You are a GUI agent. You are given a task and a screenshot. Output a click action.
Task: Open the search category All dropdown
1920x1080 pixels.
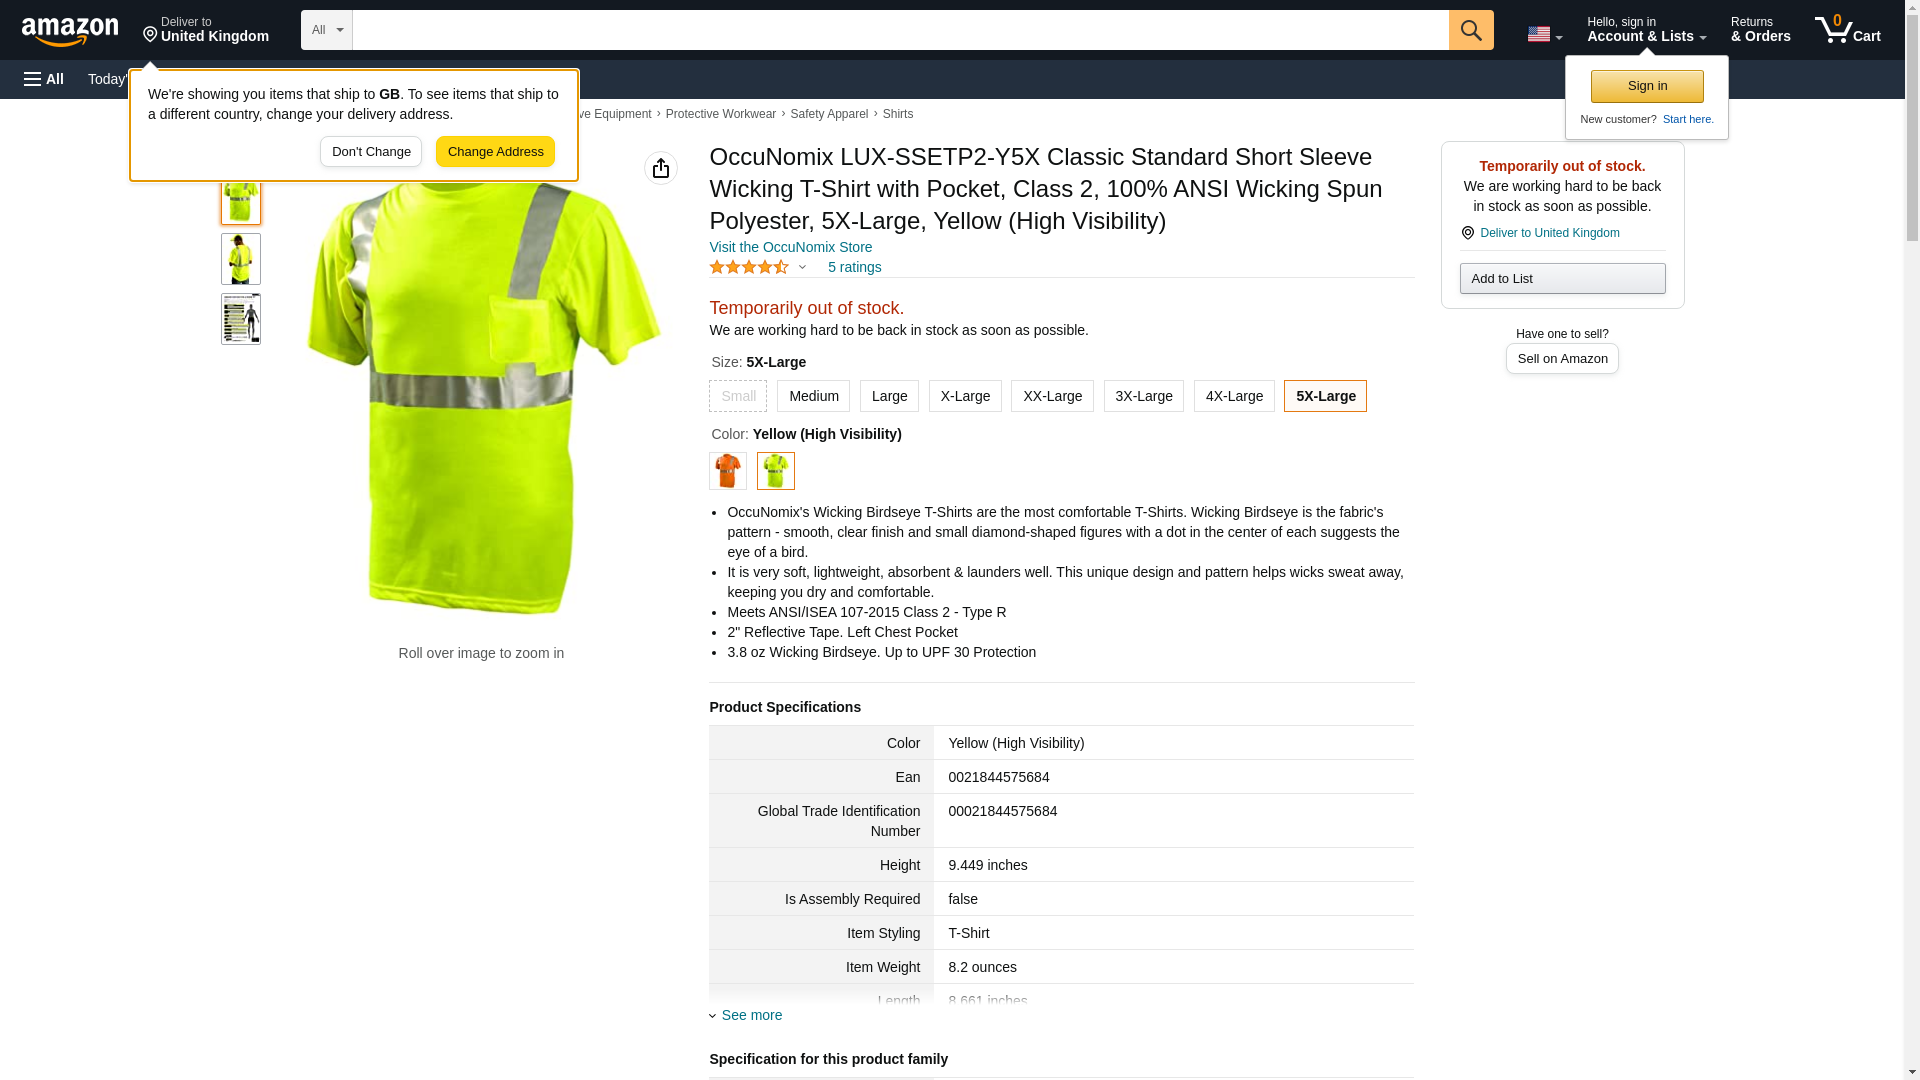[326, 30]
